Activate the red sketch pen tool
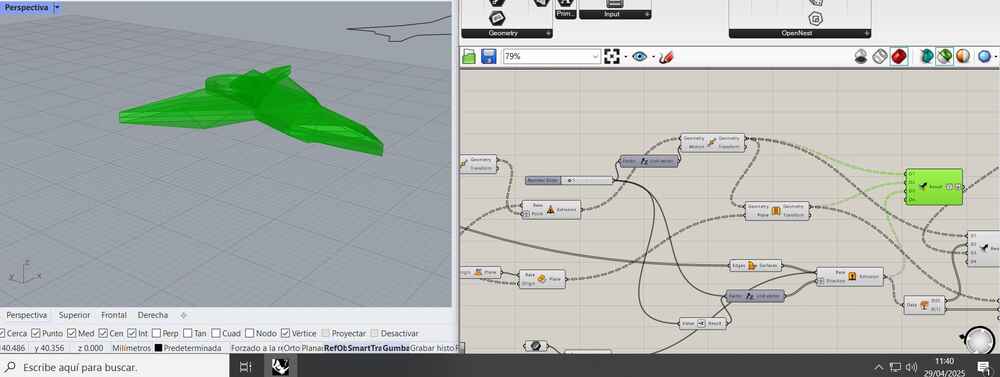This screenshot has height=377, width=1000. (x=666, y=57)
